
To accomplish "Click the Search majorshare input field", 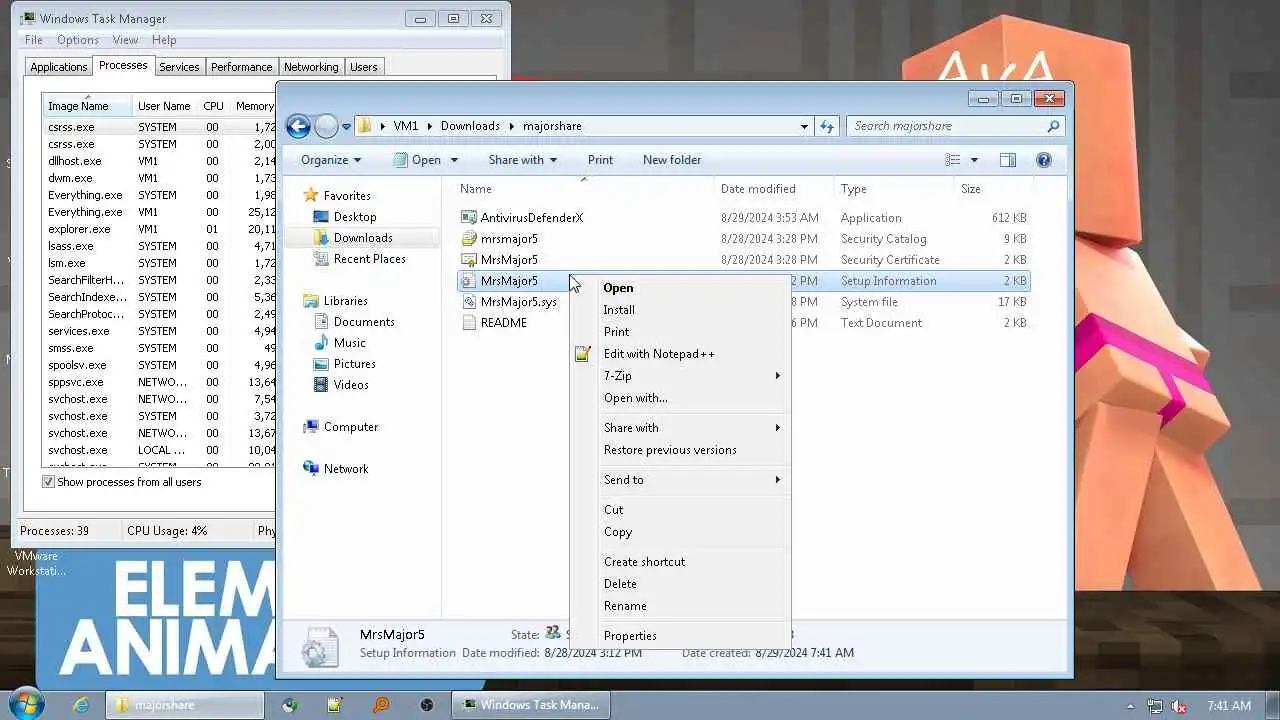I will pyautogui.click(x=945, y=126).
